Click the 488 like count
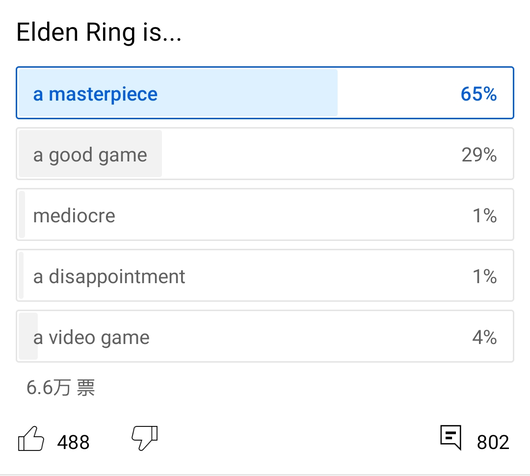 (73, 442)
